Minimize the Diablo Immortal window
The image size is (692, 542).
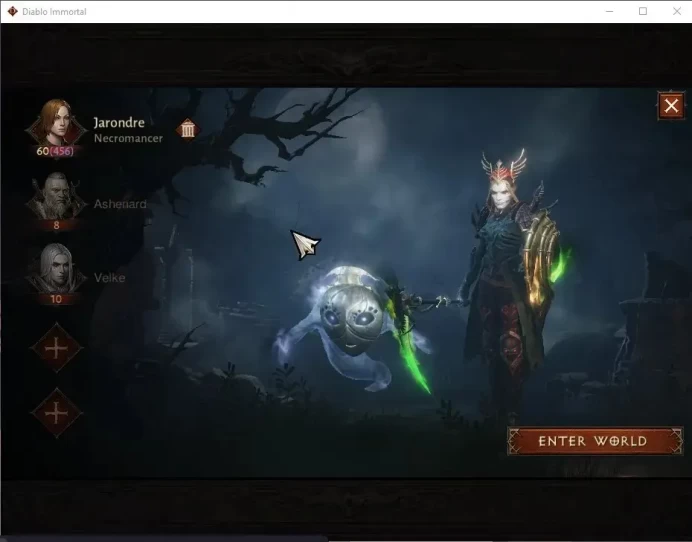click(x=609, y=11)
